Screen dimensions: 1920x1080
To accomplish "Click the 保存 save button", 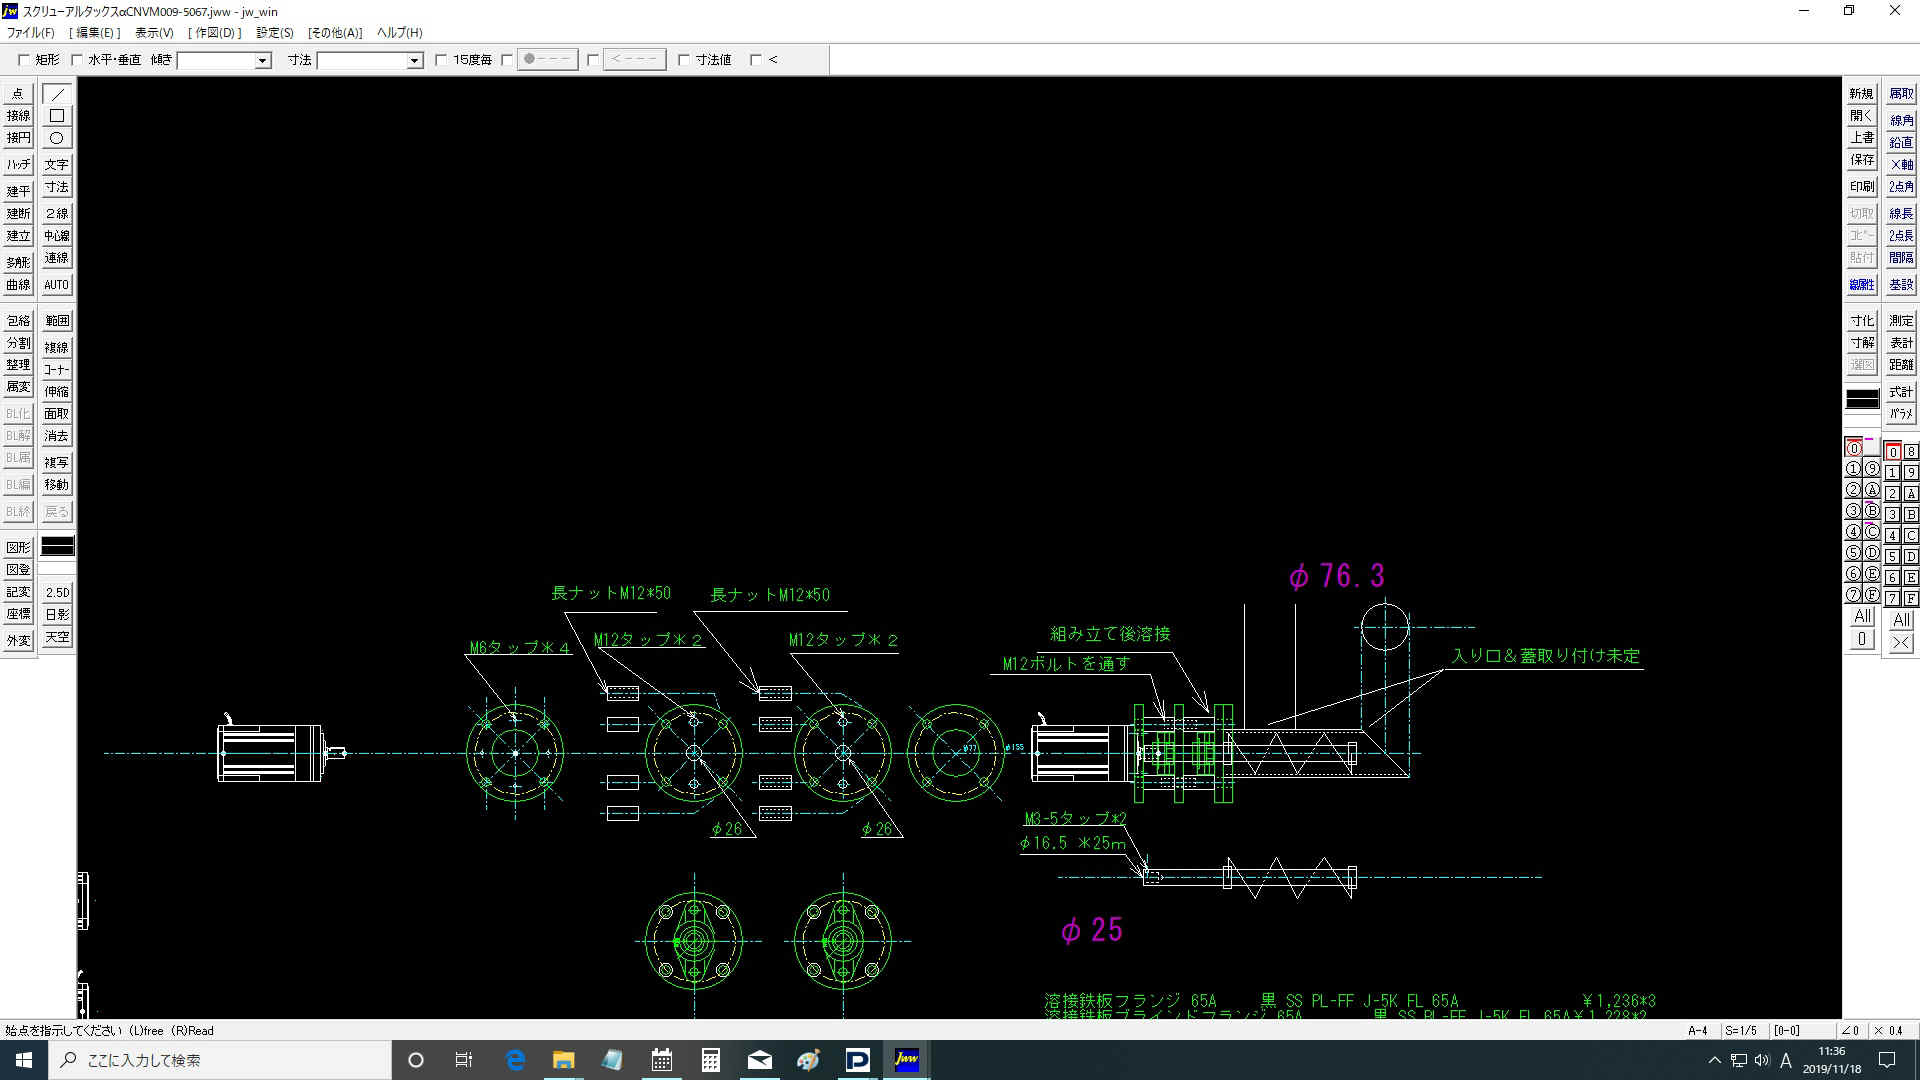I will point(1861,160).
